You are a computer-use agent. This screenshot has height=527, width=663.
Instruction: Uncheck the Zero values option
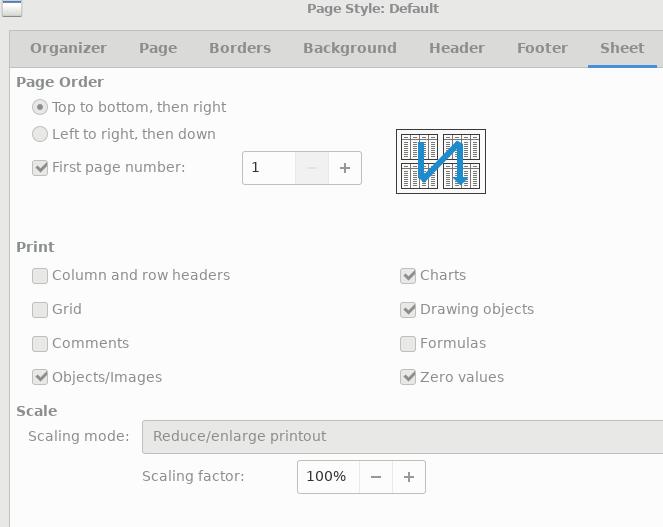[408, 377]
